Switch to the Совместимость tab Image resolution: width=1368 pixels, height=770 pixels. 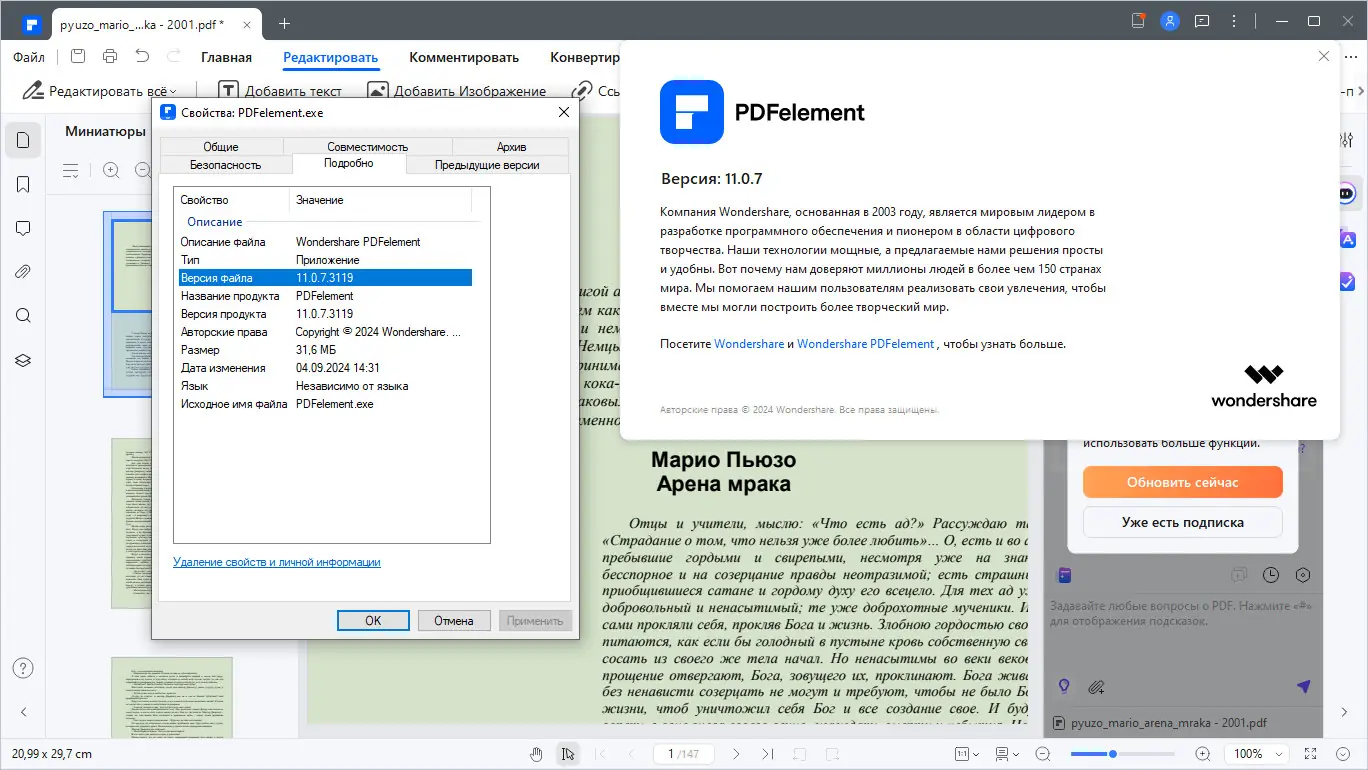coord(368,147)
